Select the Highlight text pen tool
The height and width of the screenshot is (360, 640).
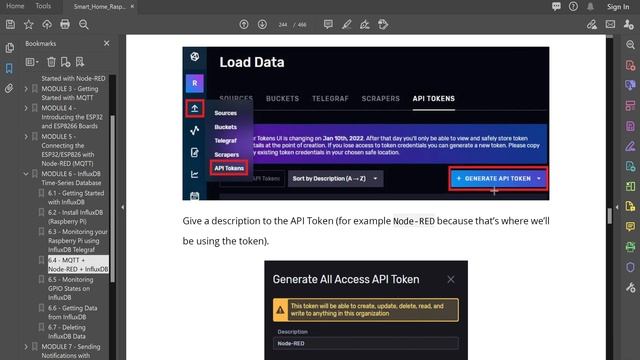[347, 24]
